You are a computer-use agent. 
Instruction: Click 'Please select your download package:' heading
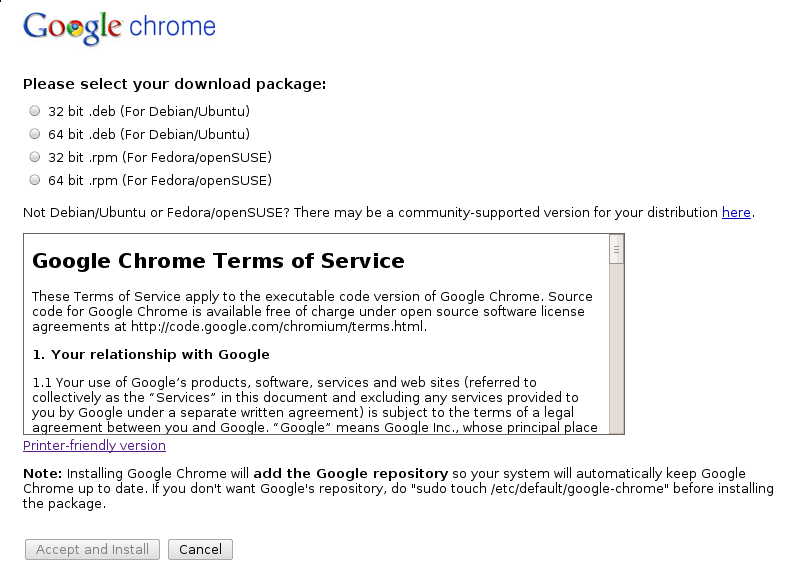click(x=174, y=84)
